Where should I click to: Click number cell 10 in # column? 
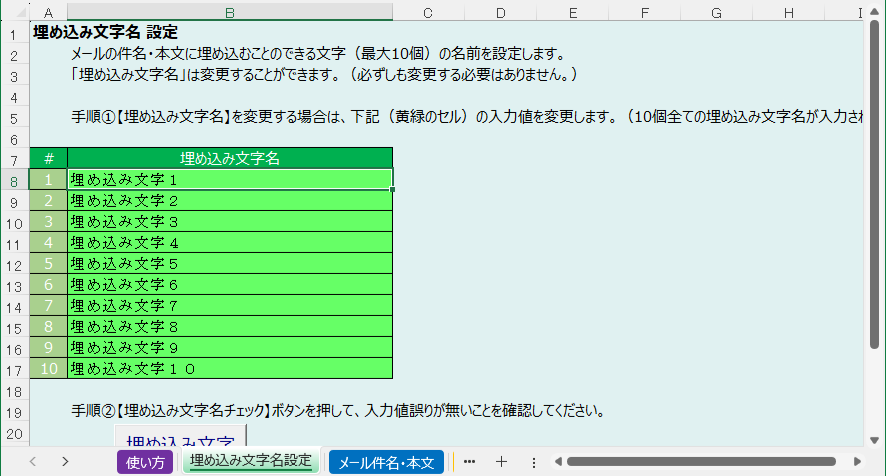pyautogui.click(x=49, y=369)
